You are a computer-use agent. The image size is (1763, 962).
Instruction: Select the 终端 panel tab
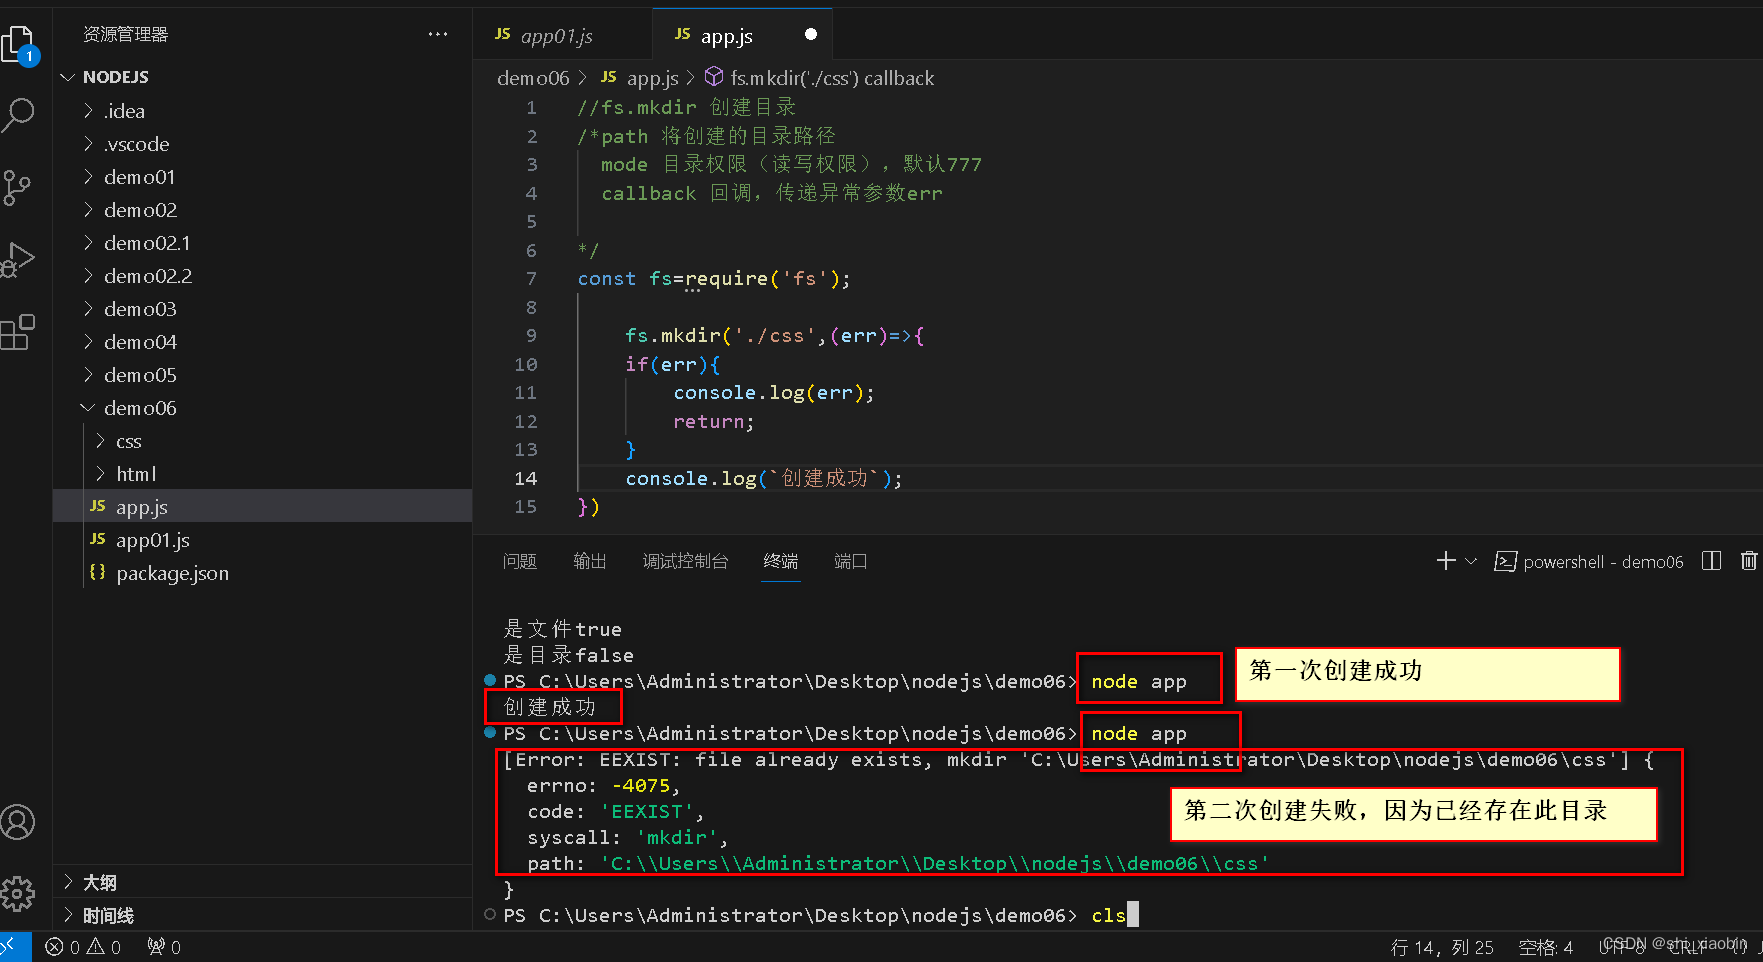781,561
